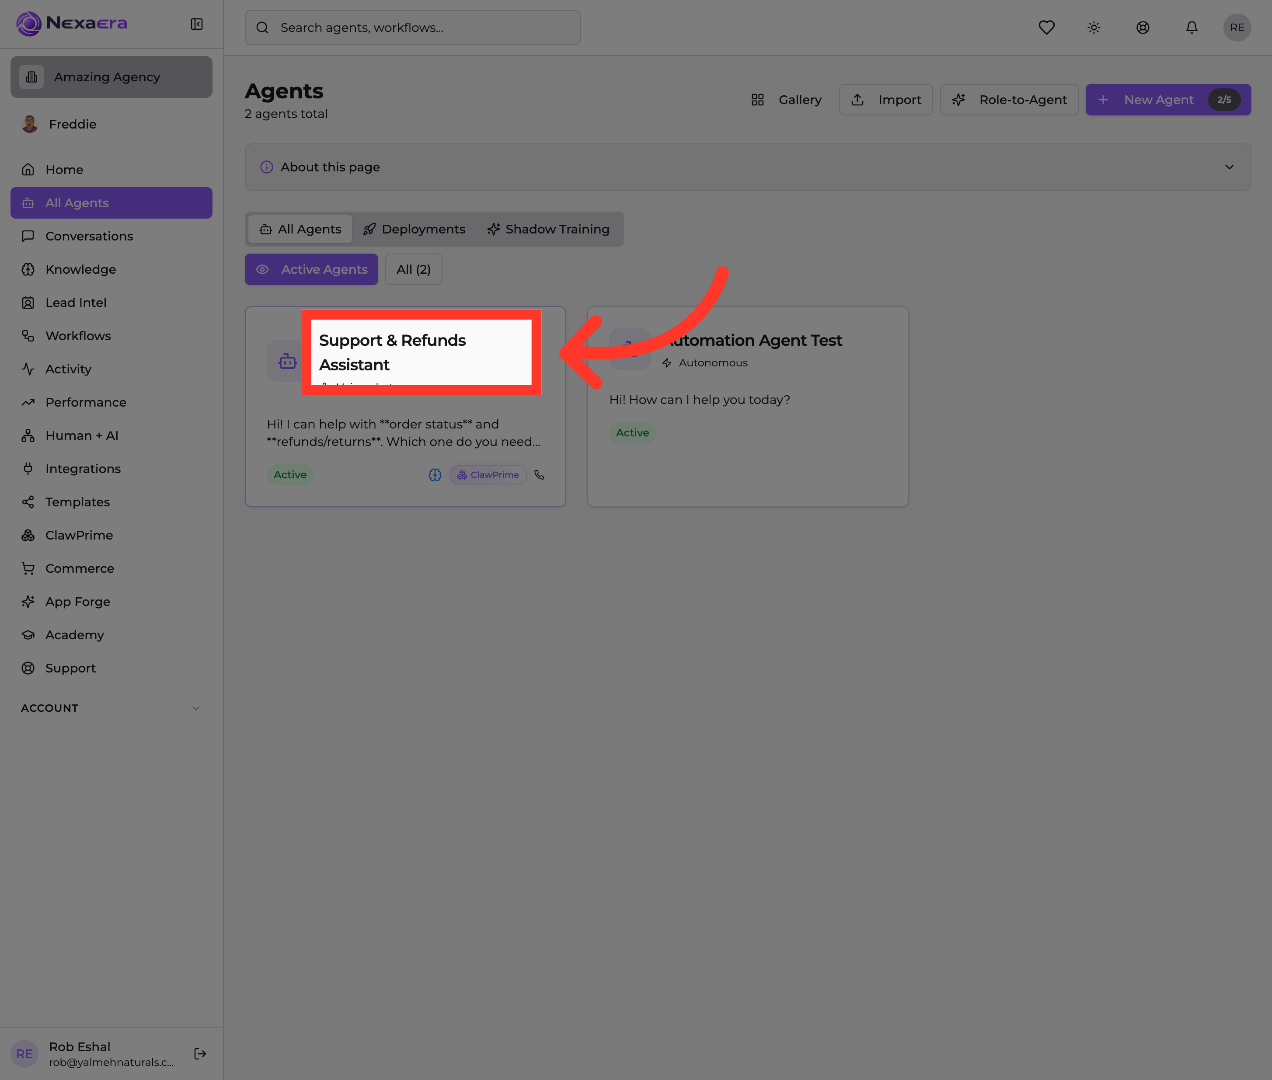Open favorites heart icon in header
The height and width of the screenshot is (1080, 1272).
pyautogui.click(x=1046, y=28)
